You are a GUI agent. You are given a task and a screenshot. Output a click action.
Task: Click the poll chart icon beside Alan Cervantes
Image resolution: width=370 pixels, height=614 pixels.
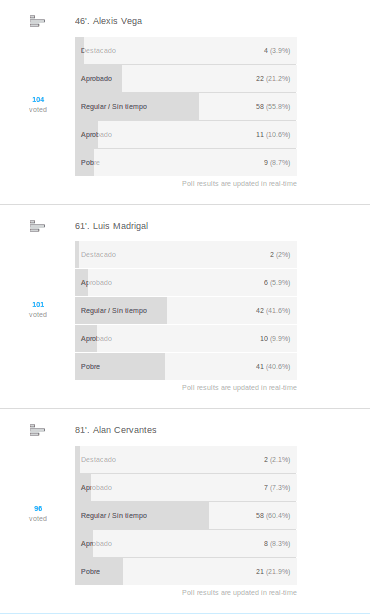(x=37, y=430)
